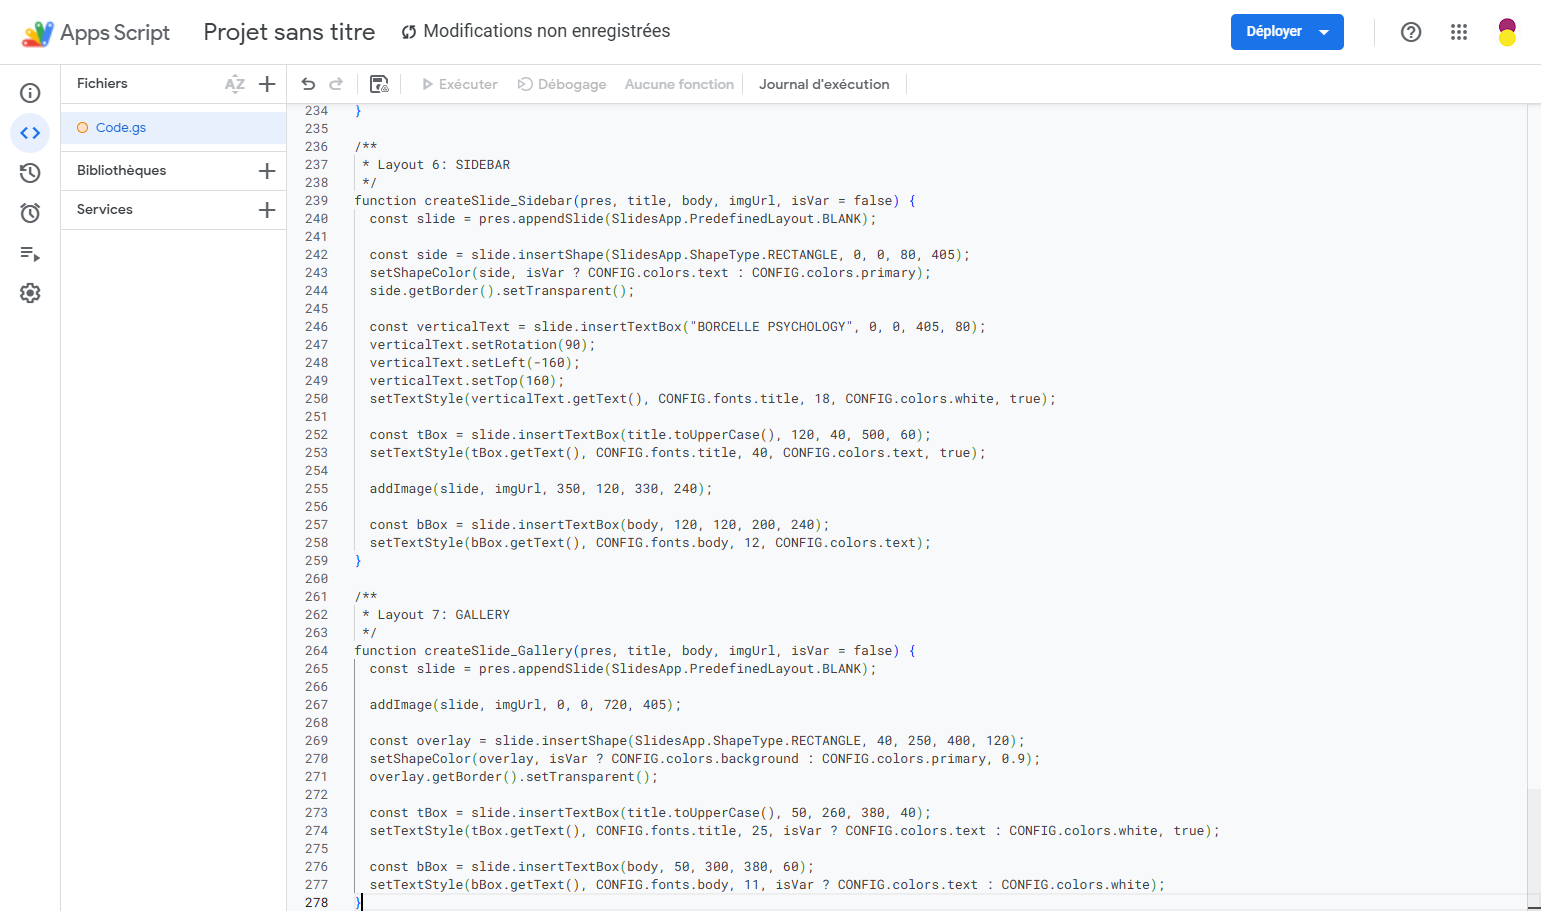Open the Editor code icon in sidebar

[30, 133]
